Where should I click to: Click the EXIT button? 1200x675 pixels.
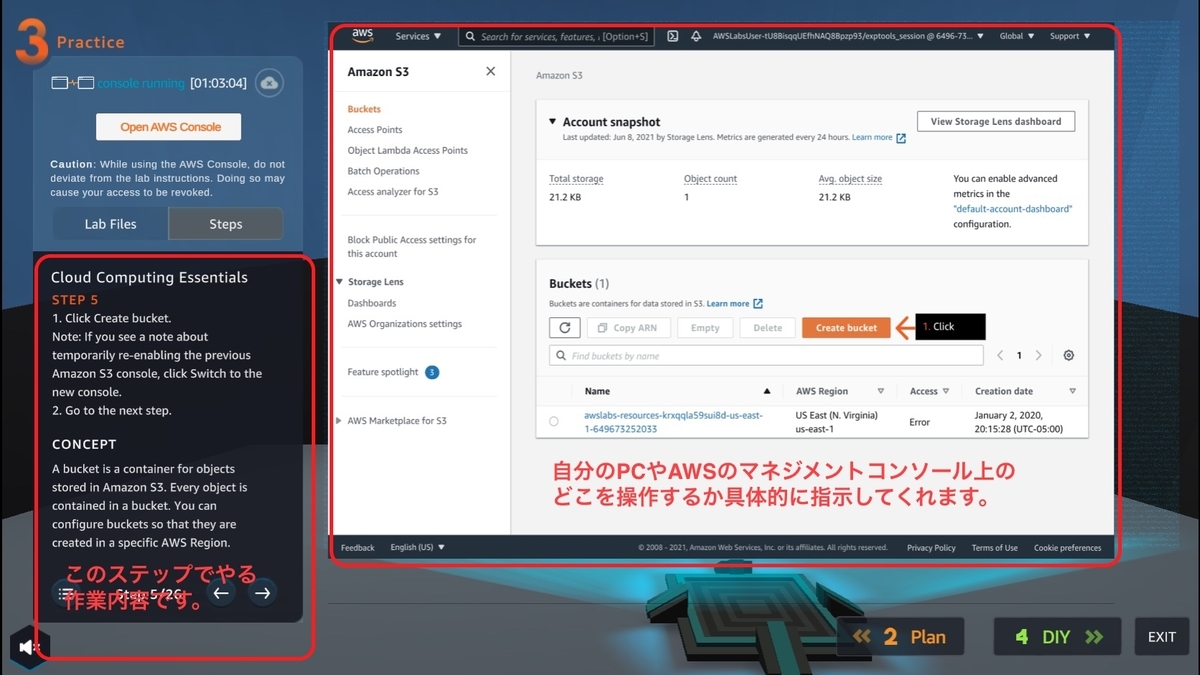pos(1162,637)
